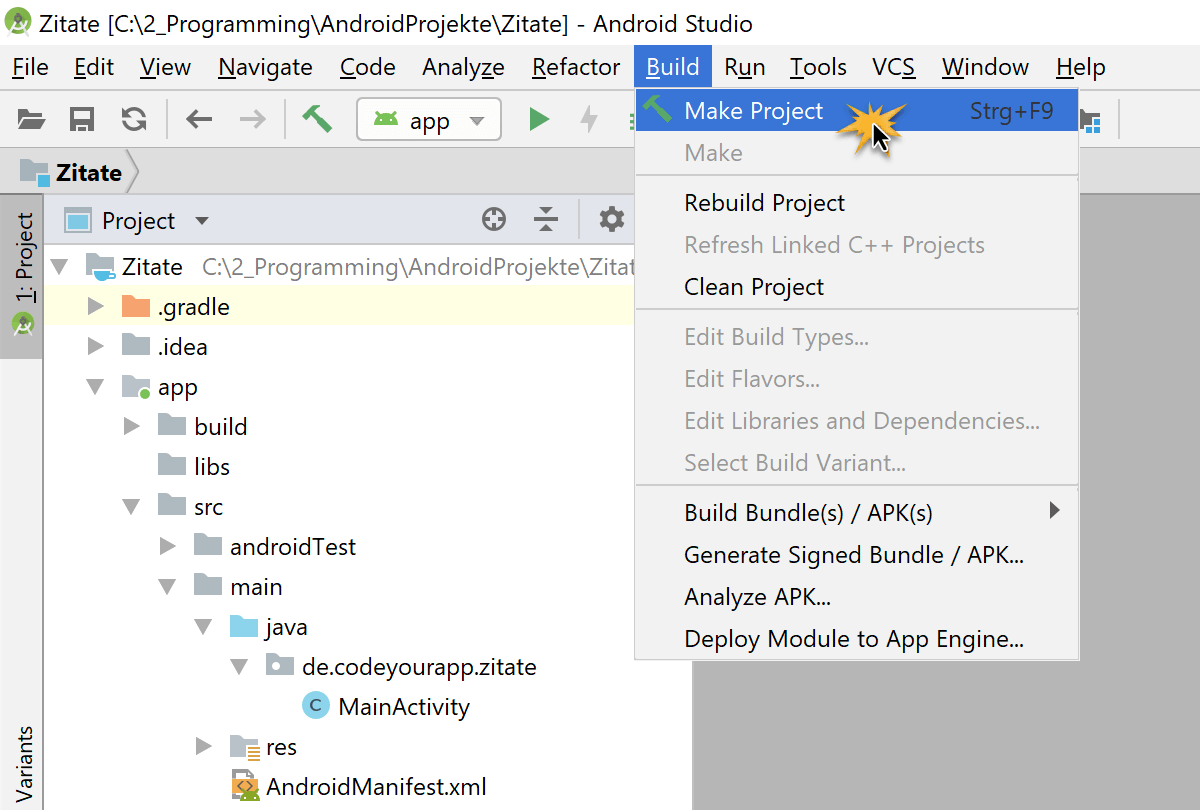Navigate back with the left arrow icon
This screenshot has height=810, width=1200.
pos(199,120)
